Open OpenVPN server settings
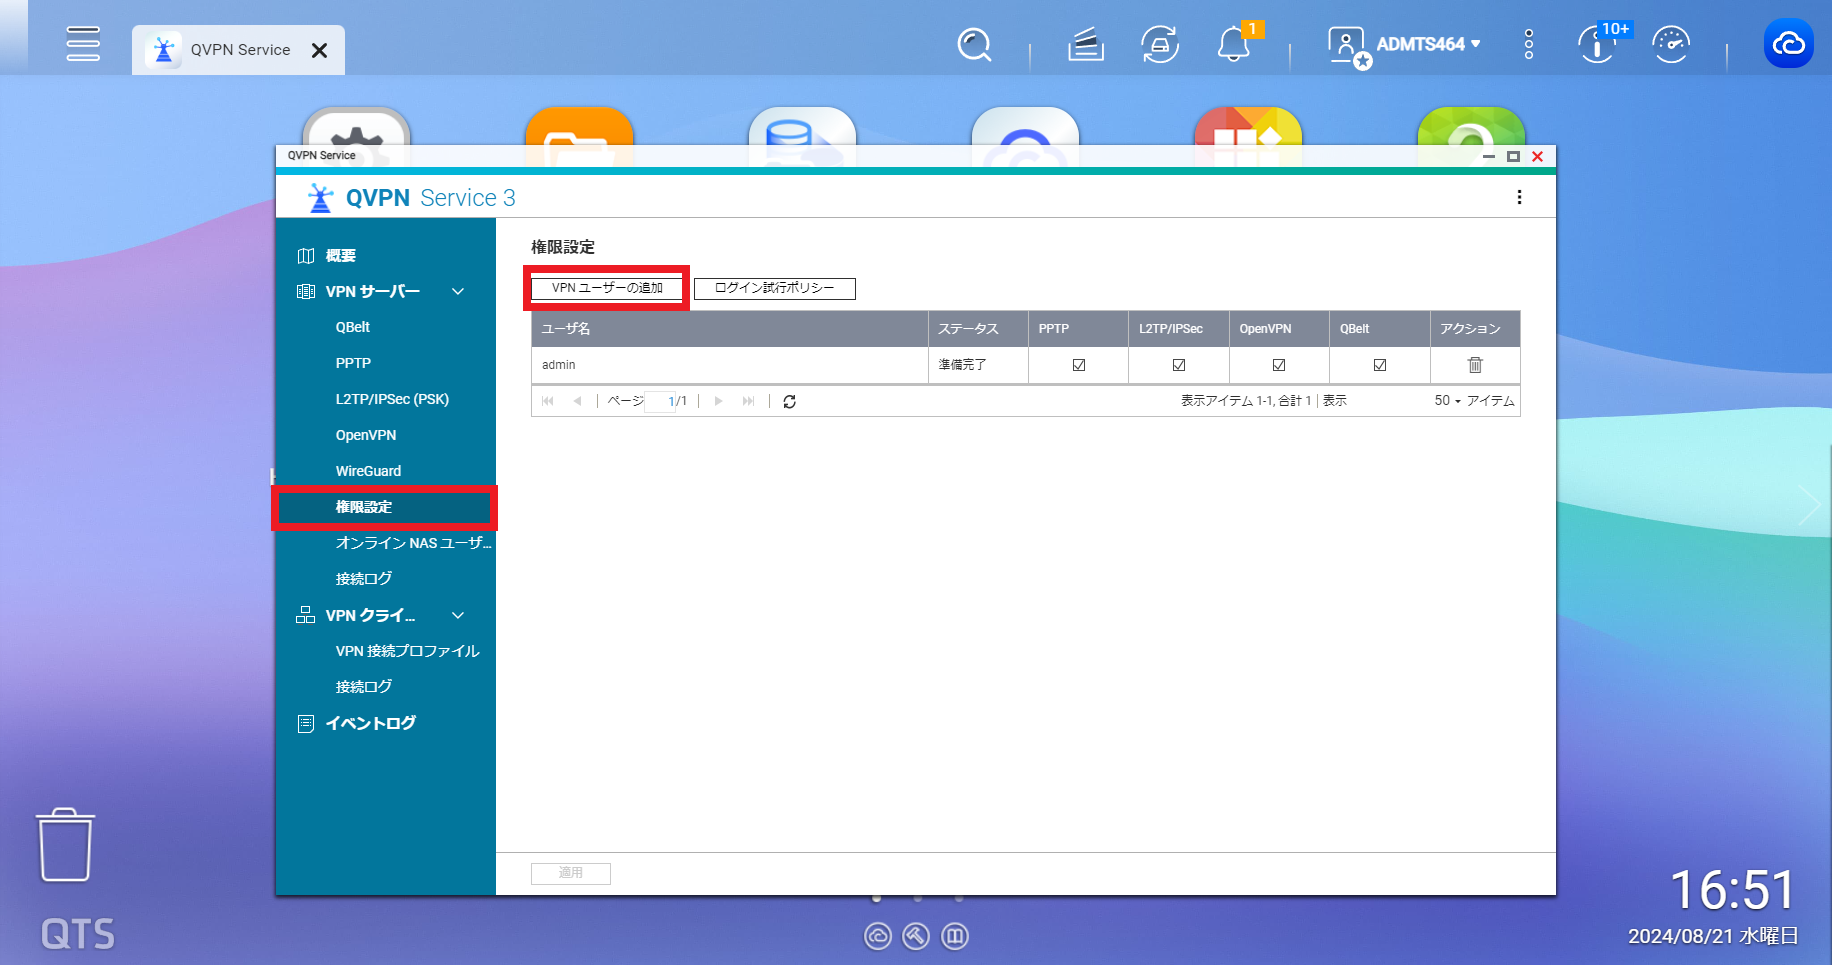 tap(366, 435)
